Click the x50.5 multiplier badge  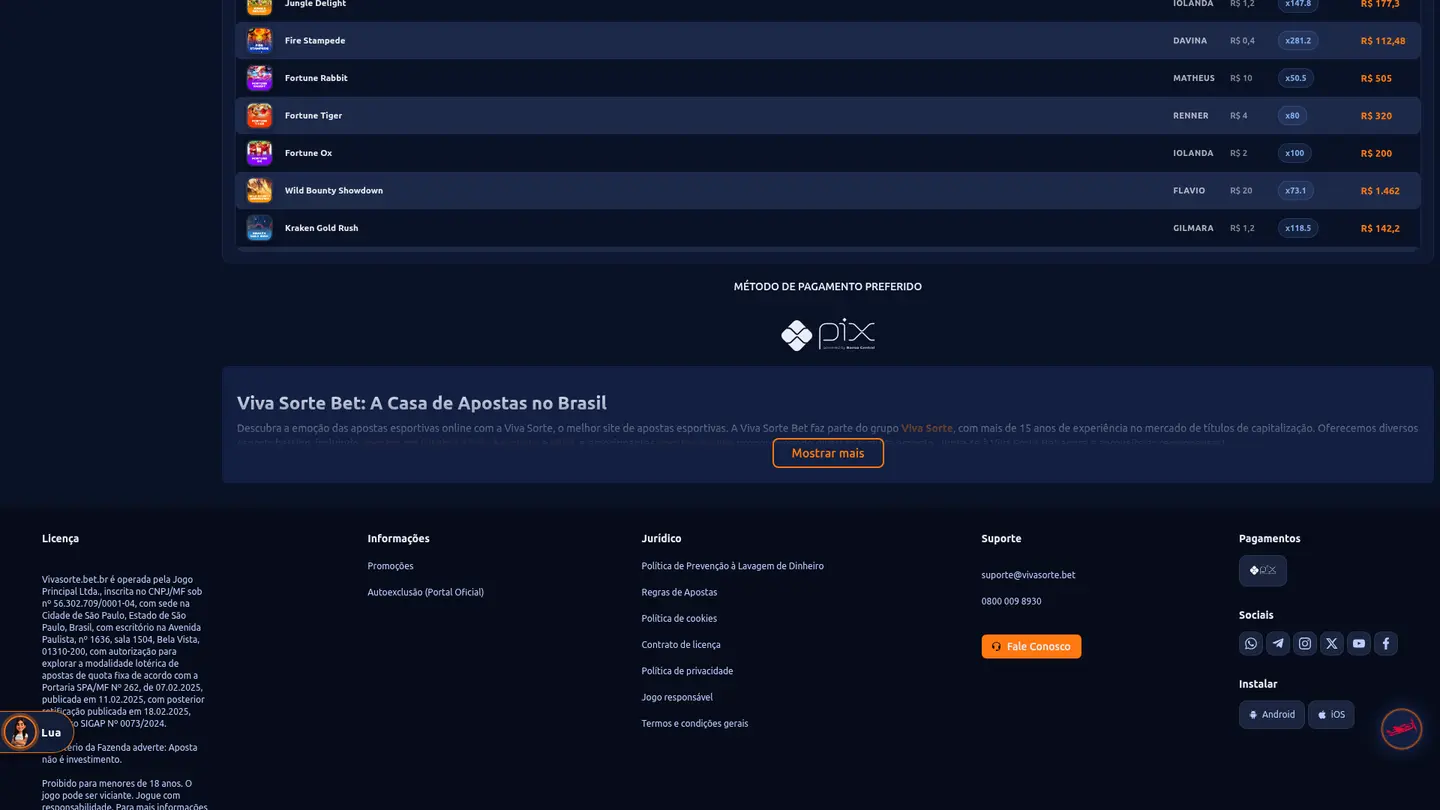coord(1296,78)
